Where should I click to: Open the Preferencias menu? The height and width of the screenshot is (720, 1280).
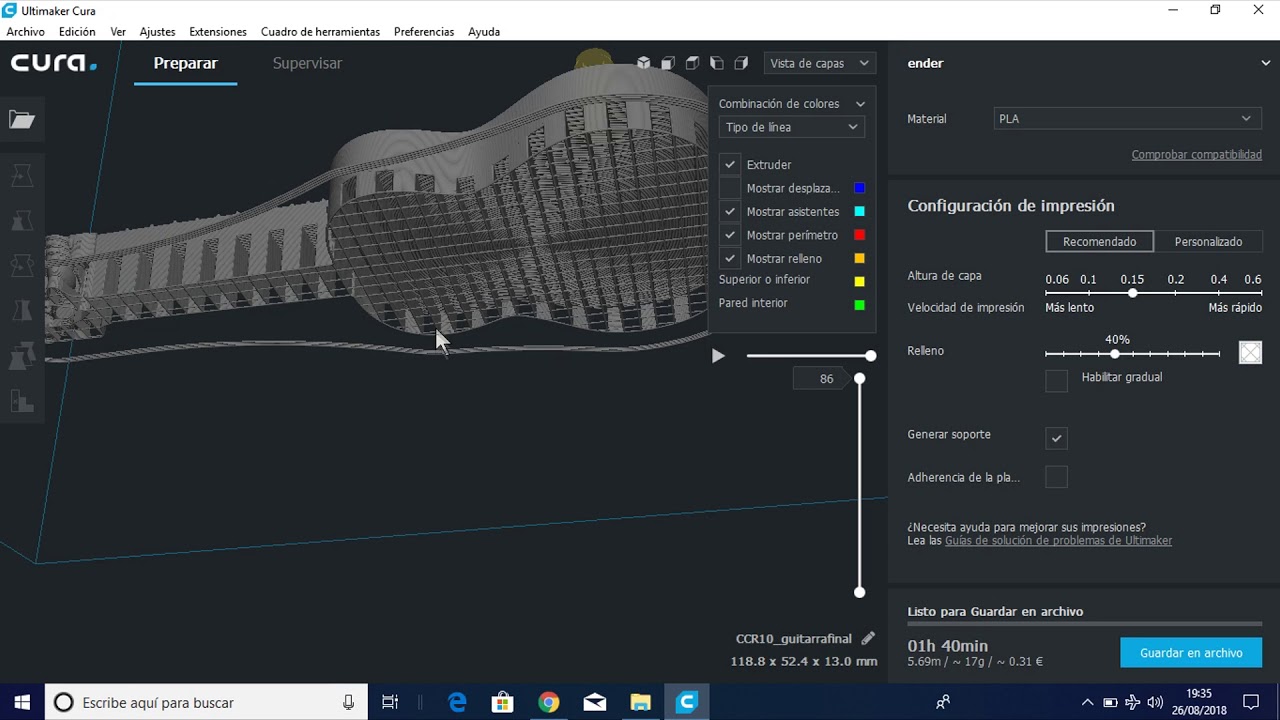(x=424, y=32)
